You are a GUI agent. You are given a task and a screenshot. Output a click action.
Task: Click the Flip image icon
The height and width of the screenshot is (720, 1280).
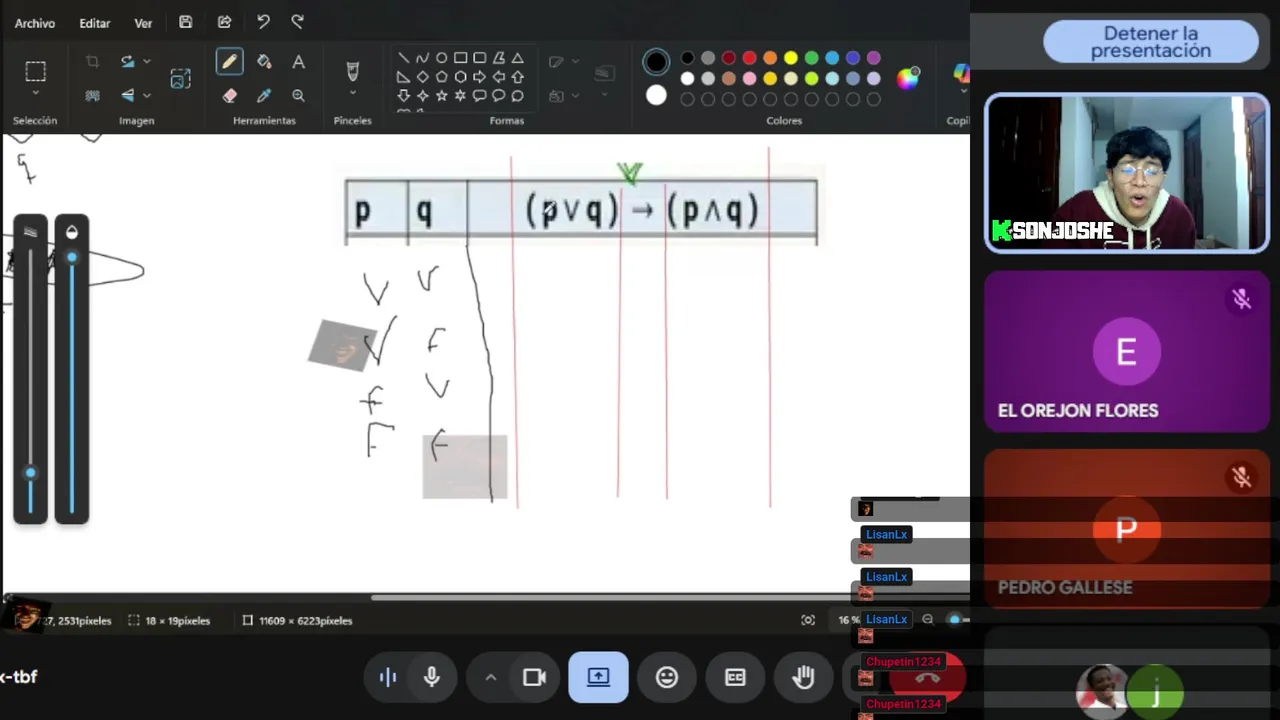127,95
